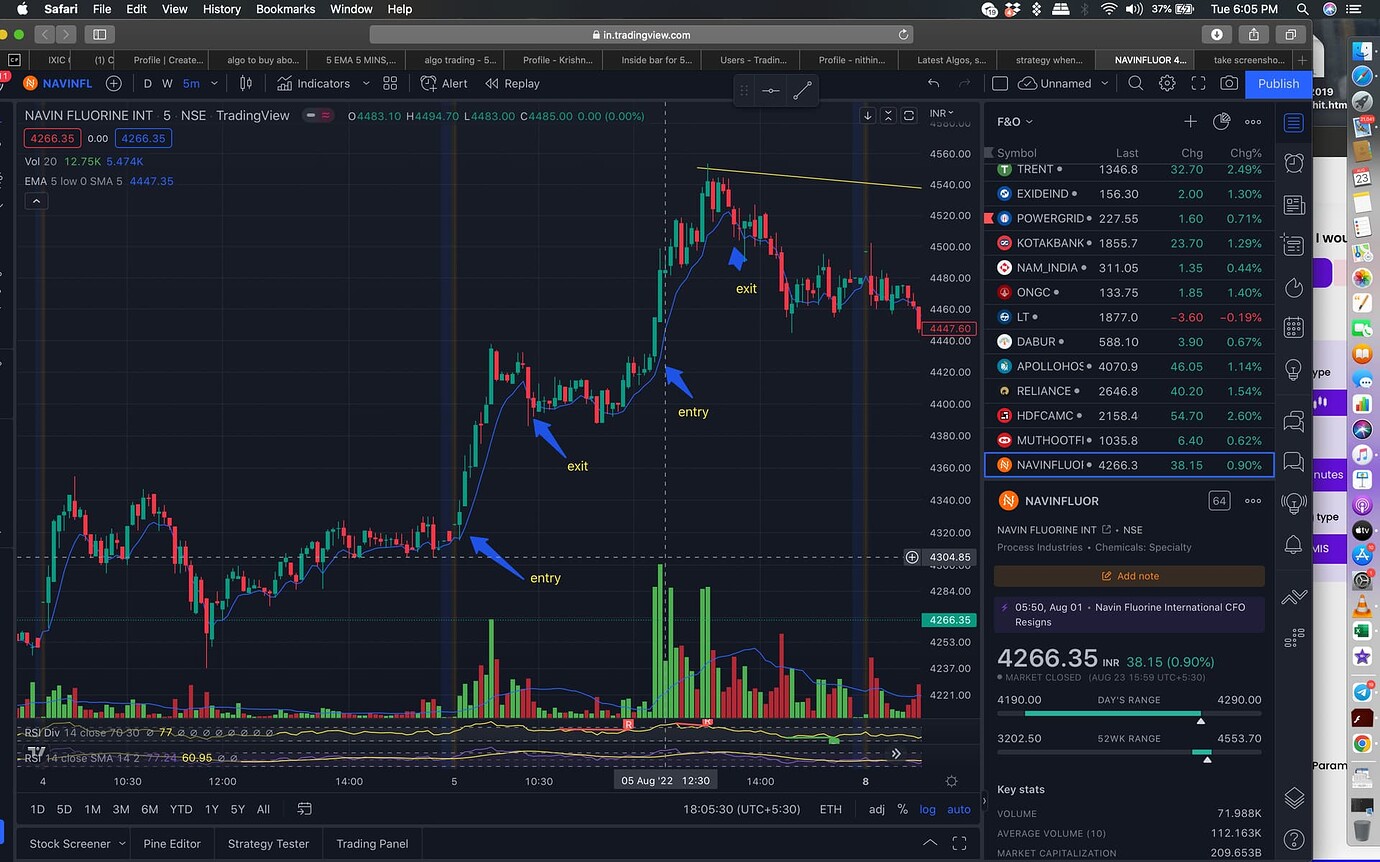This screenshot has height=862, width=1380.
Task: Switch to Daily interval D
Action: coord(148,84)
